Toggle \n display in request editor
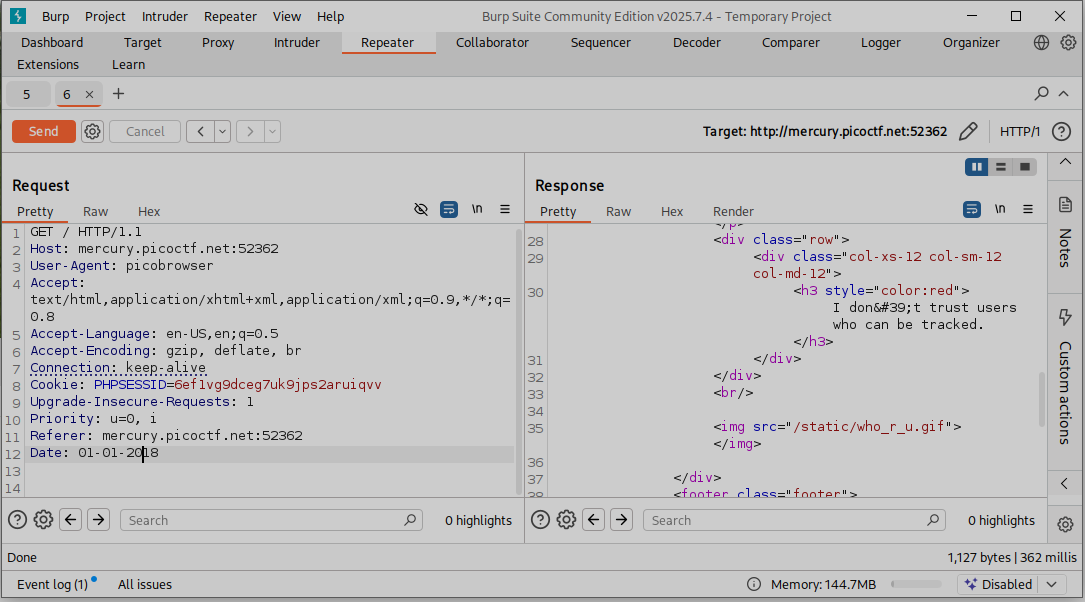Screen dimensions: 1085x602 (477, 209)
